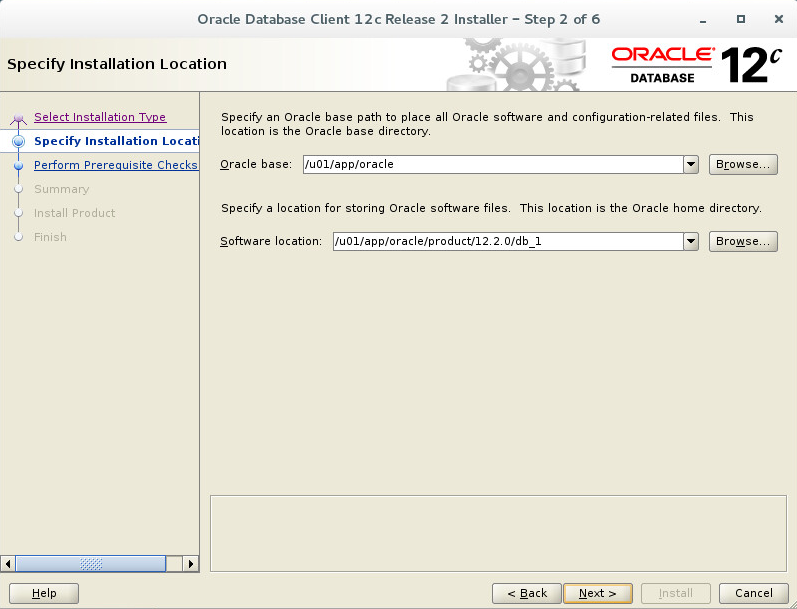Click the Oracle Database 12c logo
Screen dimensions: 797x609
pyautogui.click(x=696, y=65)
